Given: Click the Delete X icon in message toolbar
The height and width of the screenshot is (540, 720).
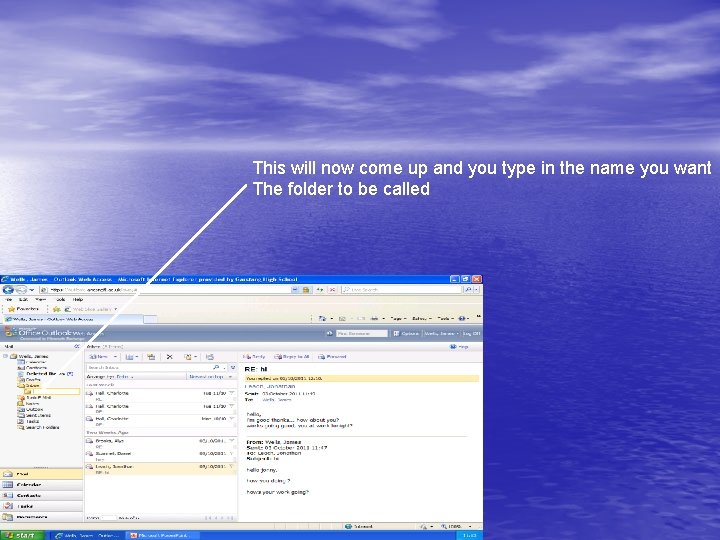Looking at the screenshot, I should pyautogui.click(x=169, y=357).
